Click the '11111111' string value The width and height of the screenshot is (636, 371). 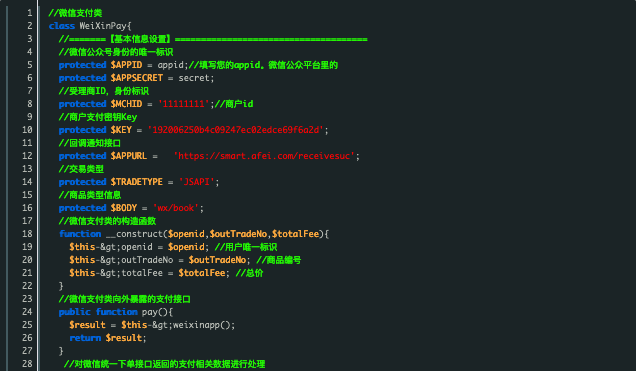coord(184,104)
